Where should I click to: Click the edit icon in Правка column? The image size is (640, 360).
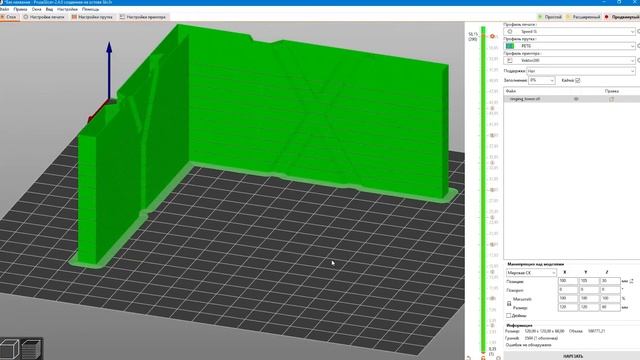tap(611, 99)
